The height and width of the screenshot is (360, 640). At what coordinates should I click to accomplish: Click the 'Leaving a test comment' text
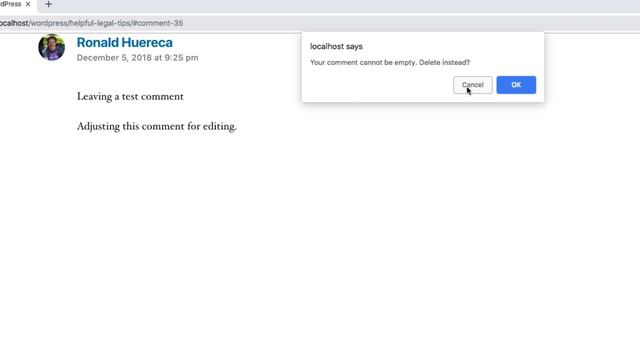coord(130,97)
